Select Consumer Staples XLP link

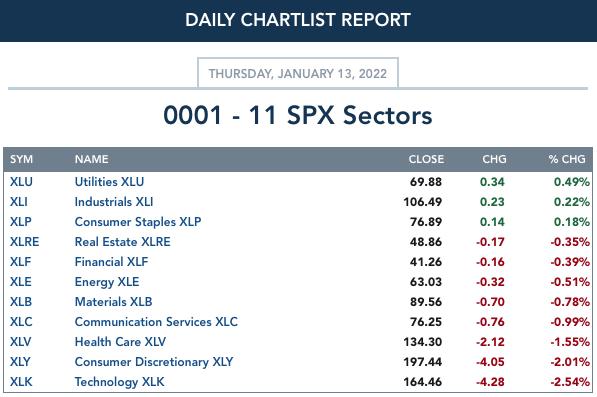click(x=138, y=222)
